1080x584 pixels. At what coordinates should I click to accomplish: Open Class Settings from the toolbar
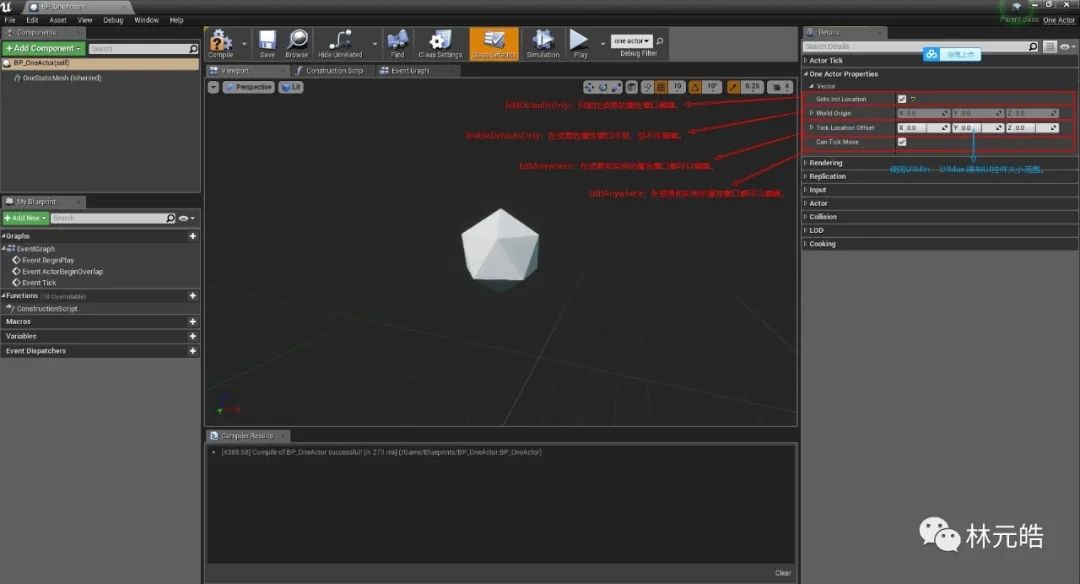point(440,43)
